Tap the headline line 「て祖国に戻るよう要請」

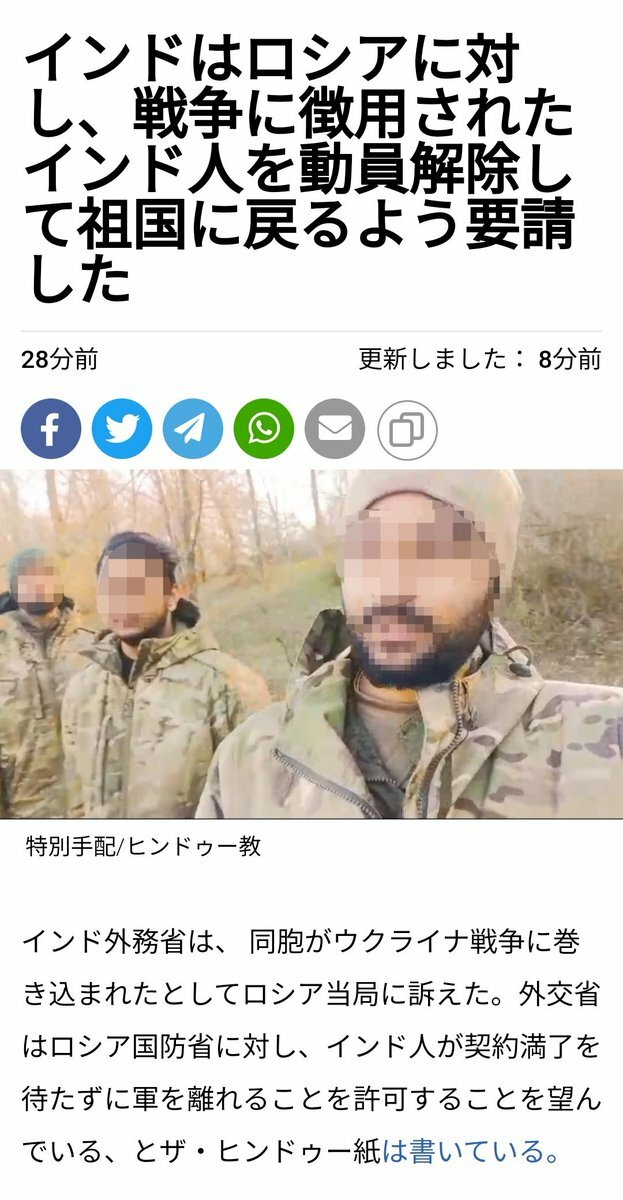click(300, 228)
